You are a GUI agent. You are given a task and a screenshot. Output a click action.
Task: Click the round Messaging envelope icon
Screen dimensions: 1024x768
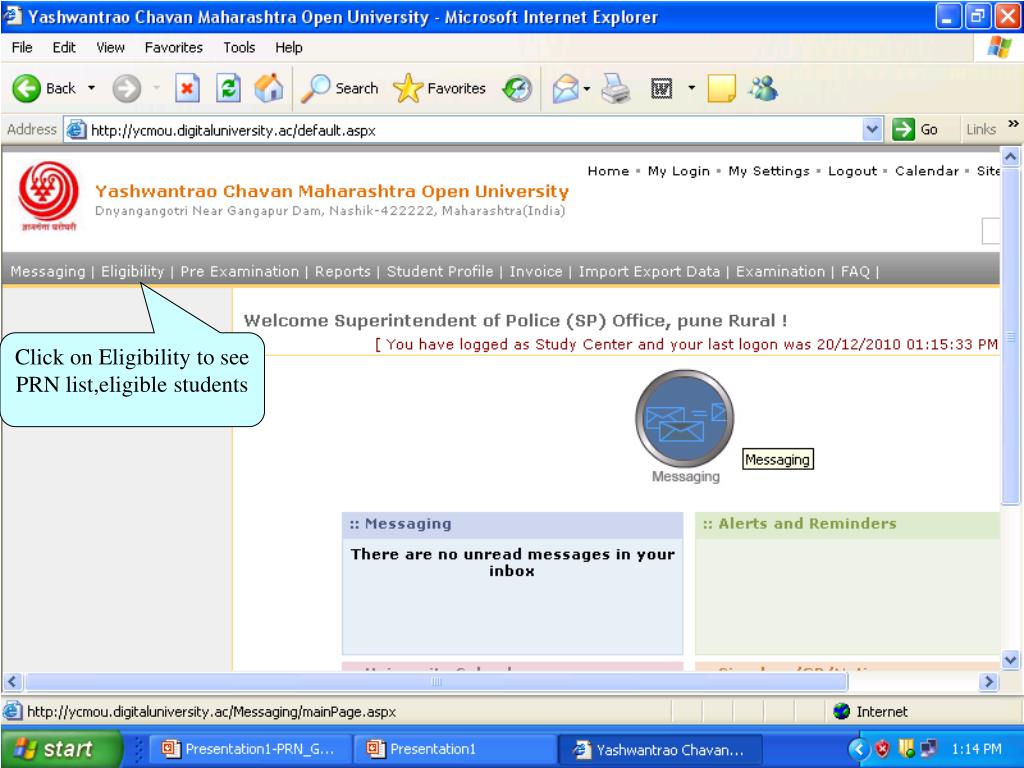point(684,419)
